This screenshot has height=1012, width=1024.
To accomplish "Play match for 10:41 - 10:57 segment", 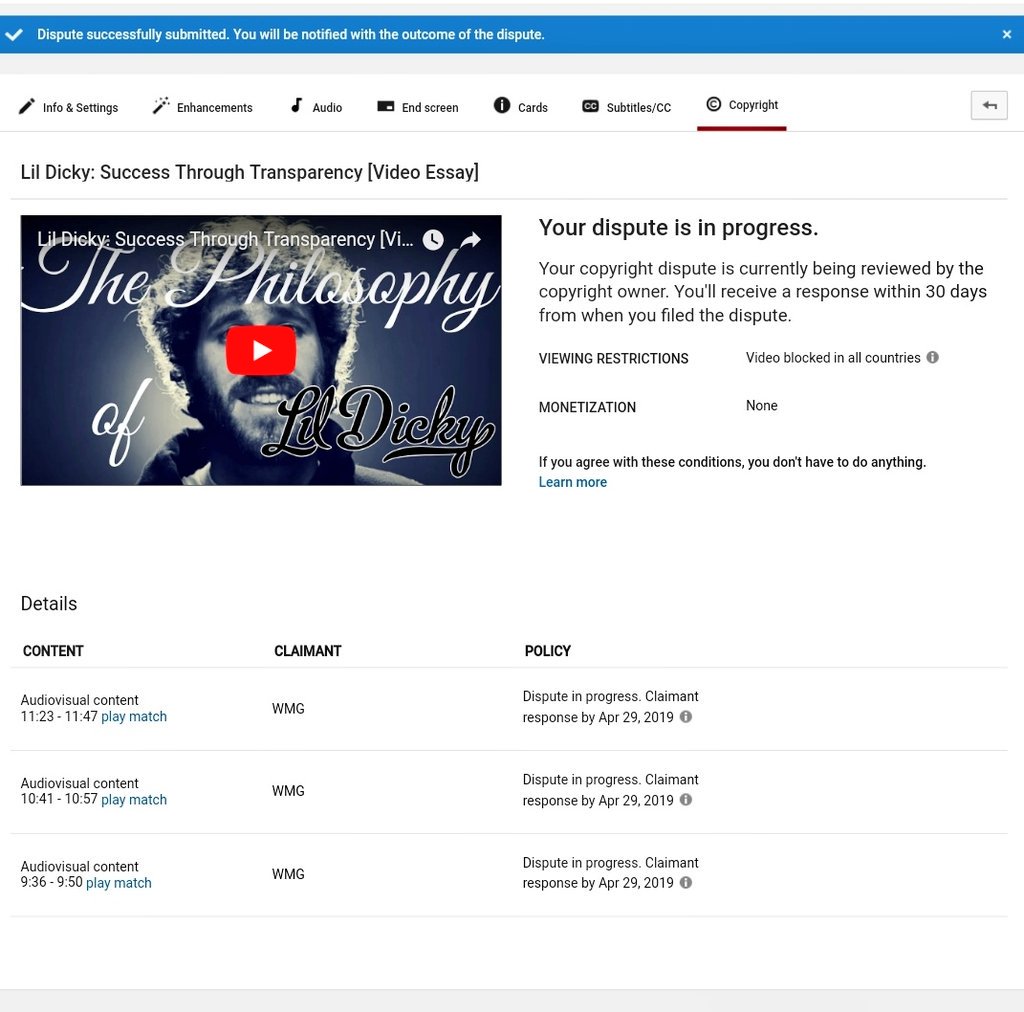I will (x=134, y=799).
